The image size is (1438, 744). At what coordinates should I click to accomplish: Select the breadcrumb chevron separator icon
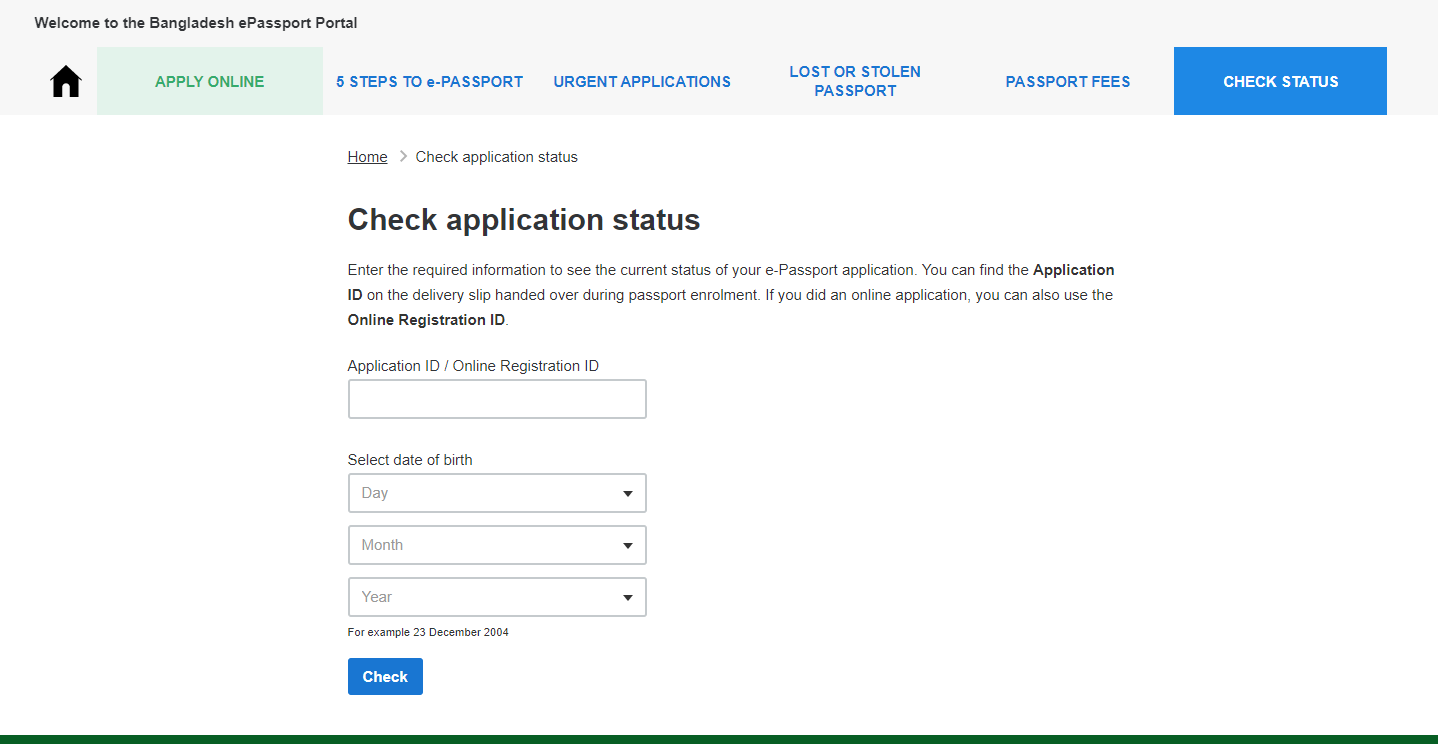tap(403, 157)
